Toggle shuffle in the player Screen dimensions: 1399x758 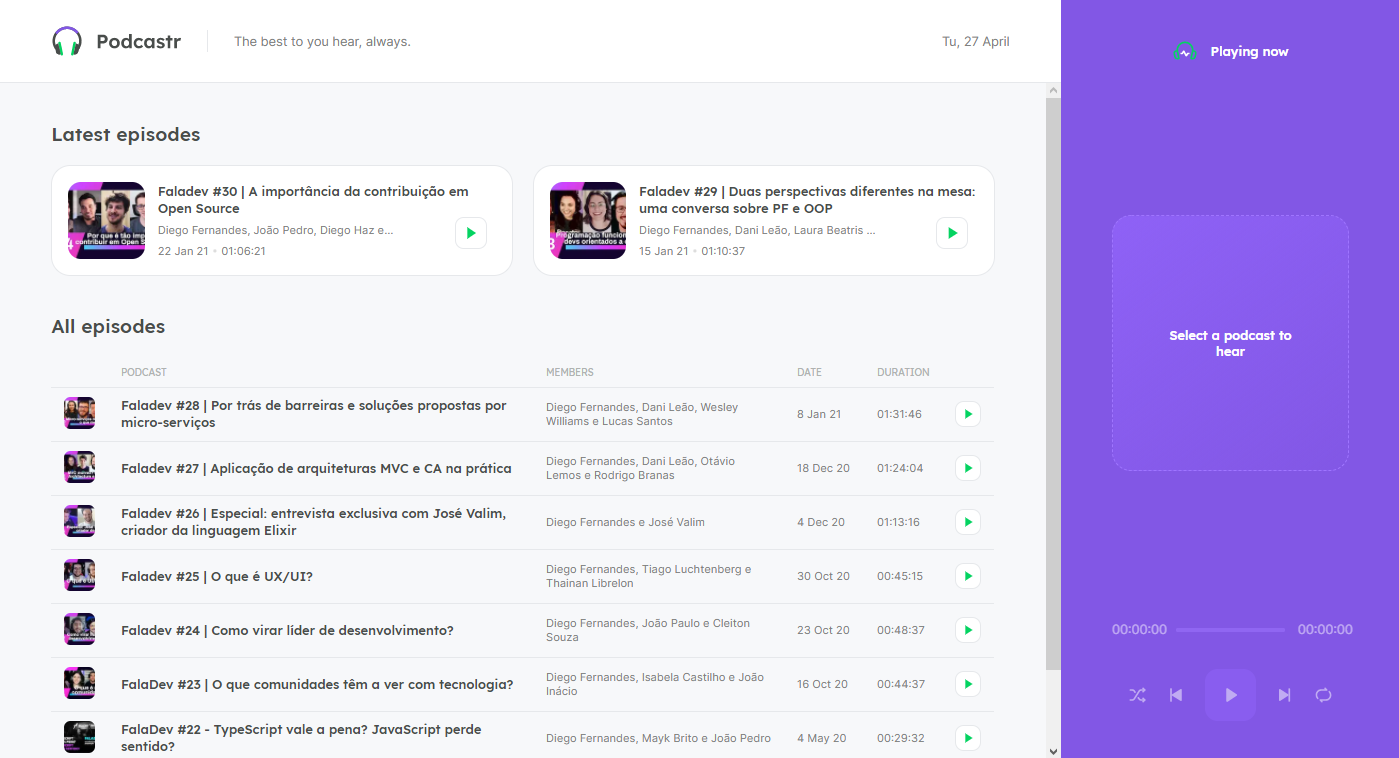click(1137, 695)
